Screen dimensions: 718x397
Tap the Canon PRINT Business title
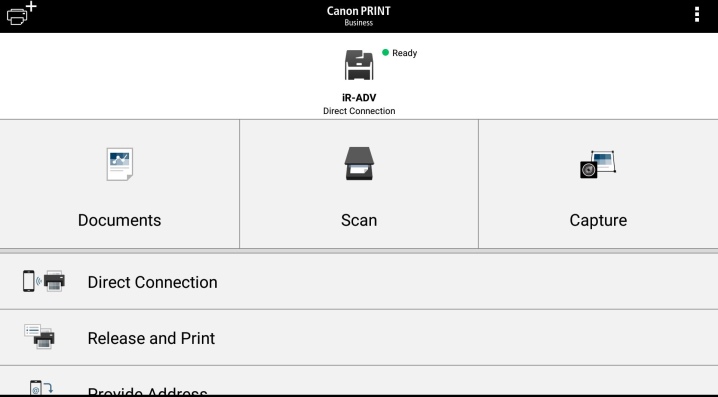coord(359,16)
